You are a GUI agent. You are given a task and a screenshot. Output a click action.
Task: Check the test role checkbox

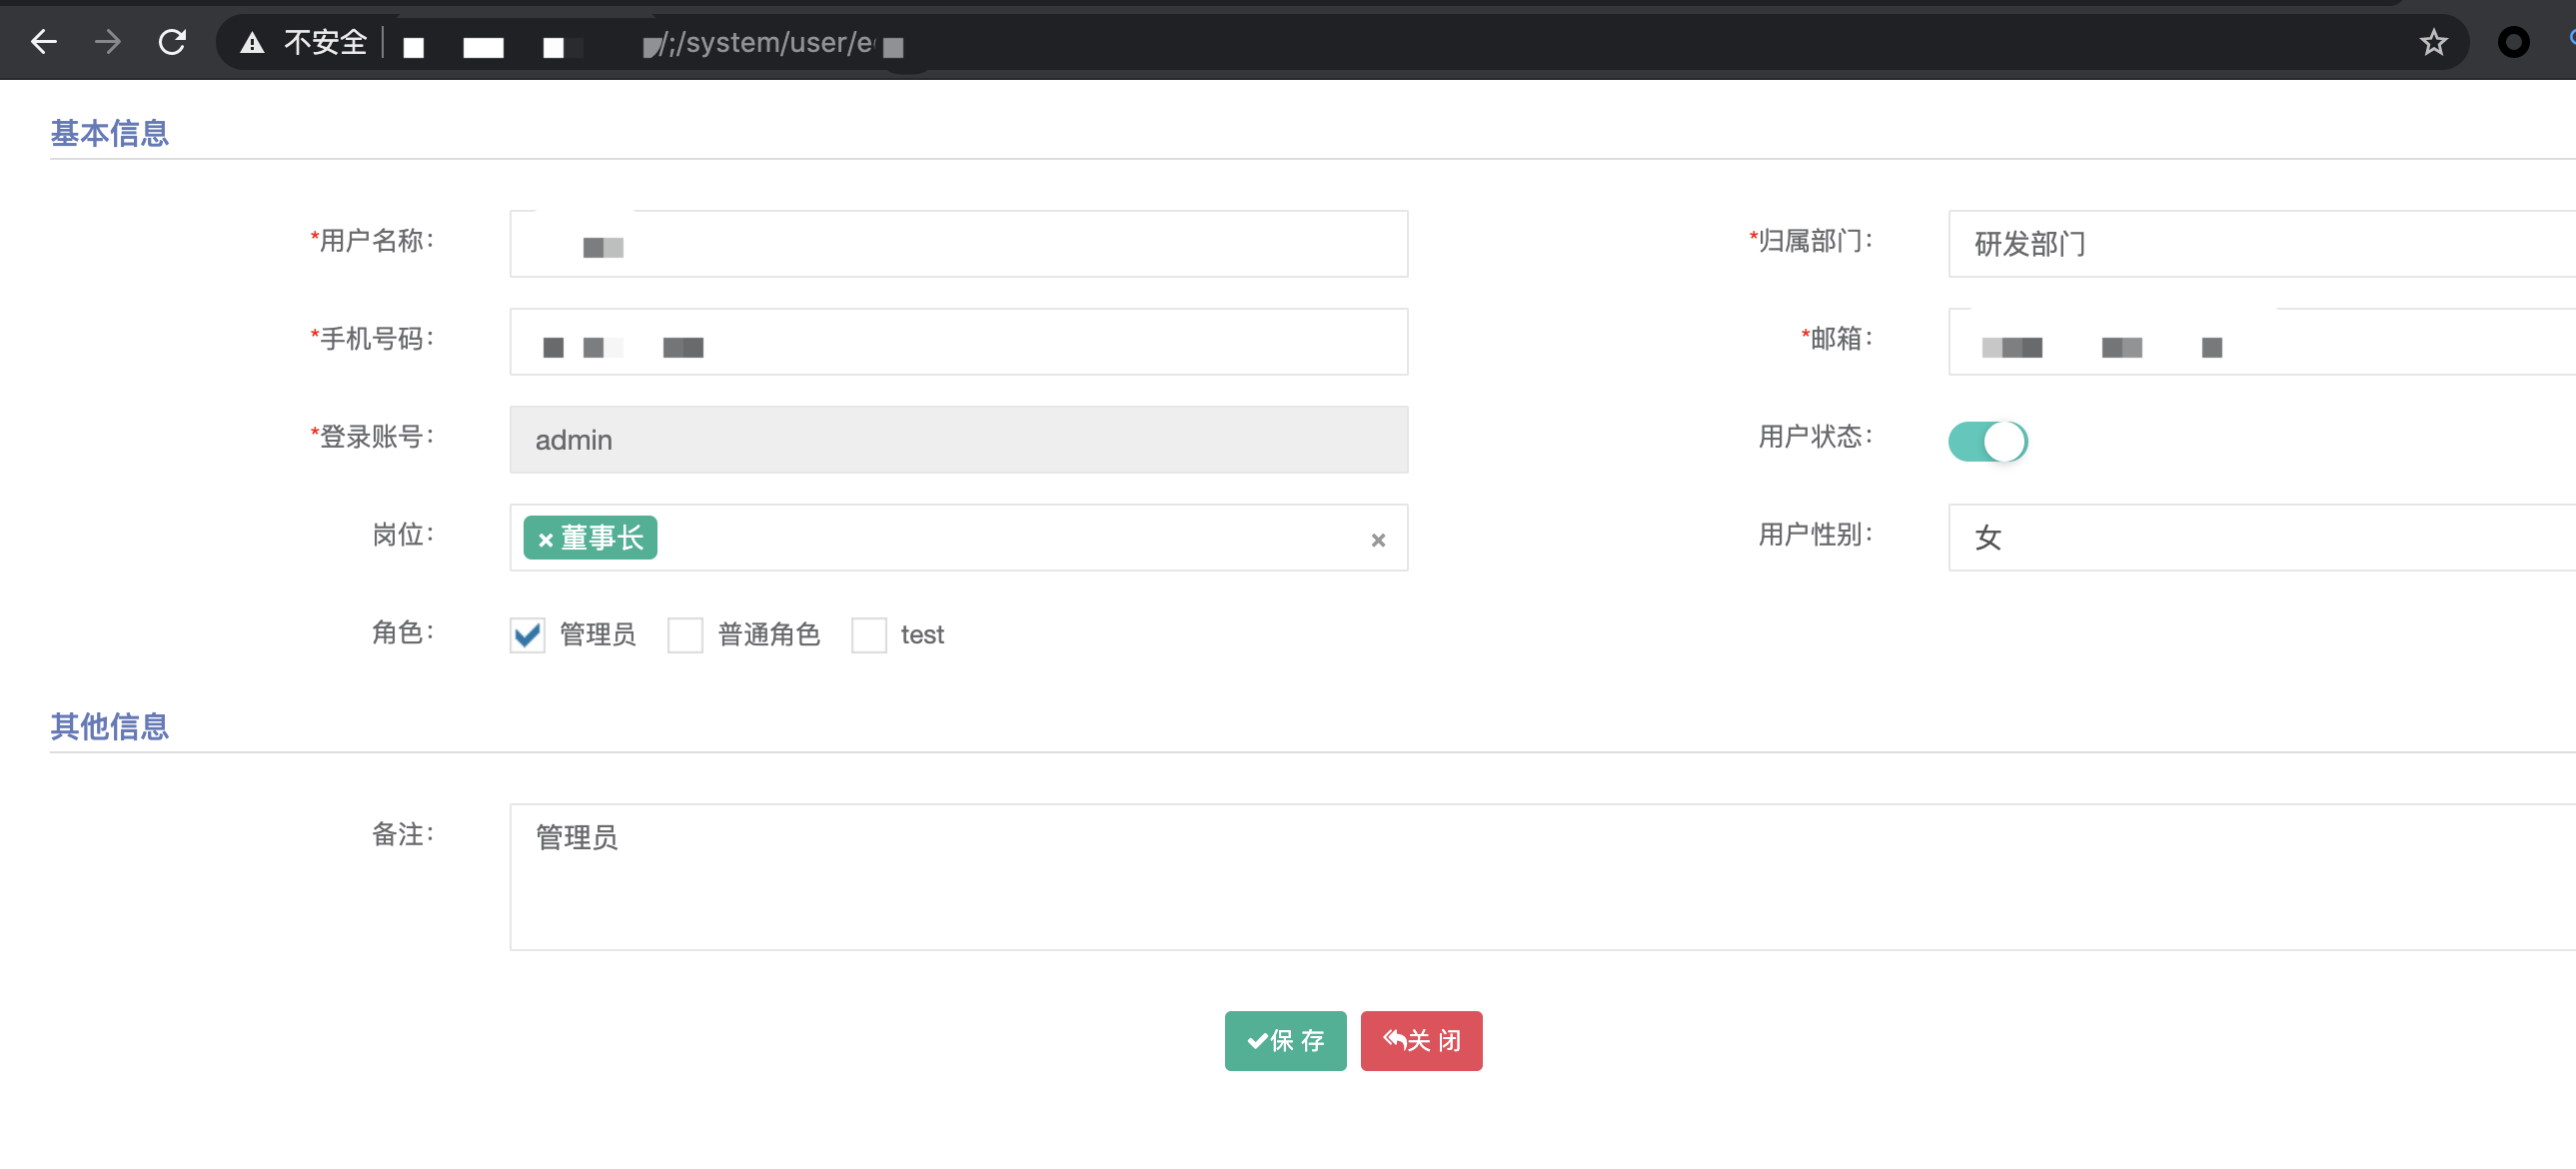coord(868,635)
